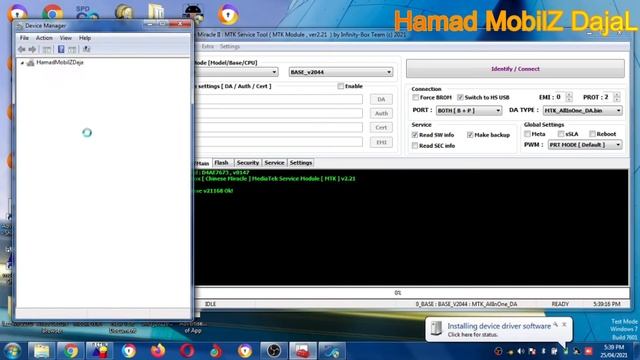Check the Meta global setting

[x=527, y=134]
